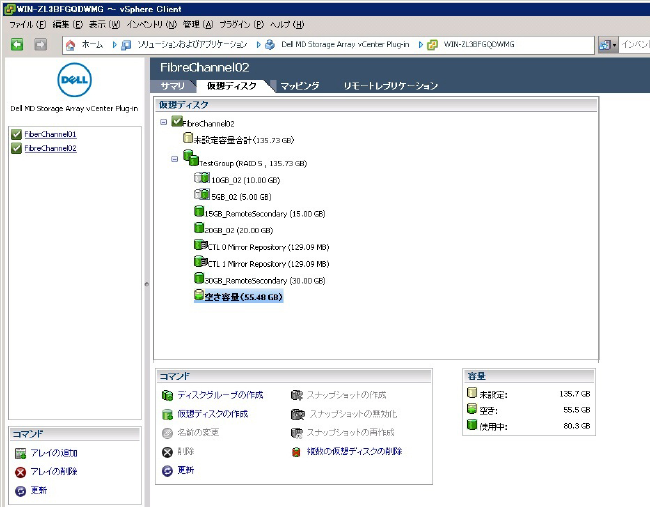The height and width of the screenshot is (507, 650).
Task: Click the delete X command icon
Action: point(167,452)
